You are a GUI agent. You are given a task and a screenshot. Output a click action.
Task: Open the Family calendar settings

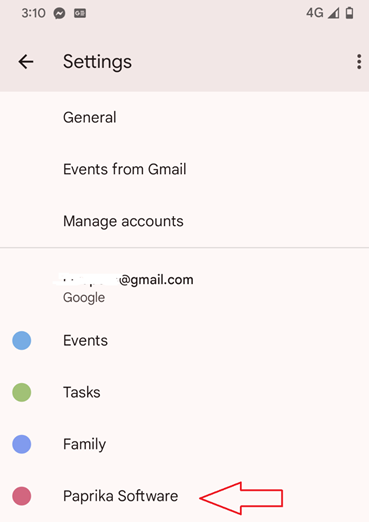coord(185,444)
